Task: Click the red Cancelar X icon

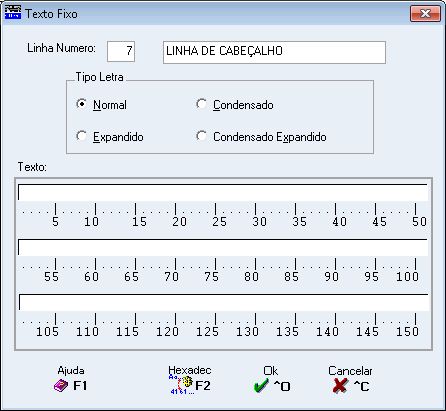Action: coord(340,386)
